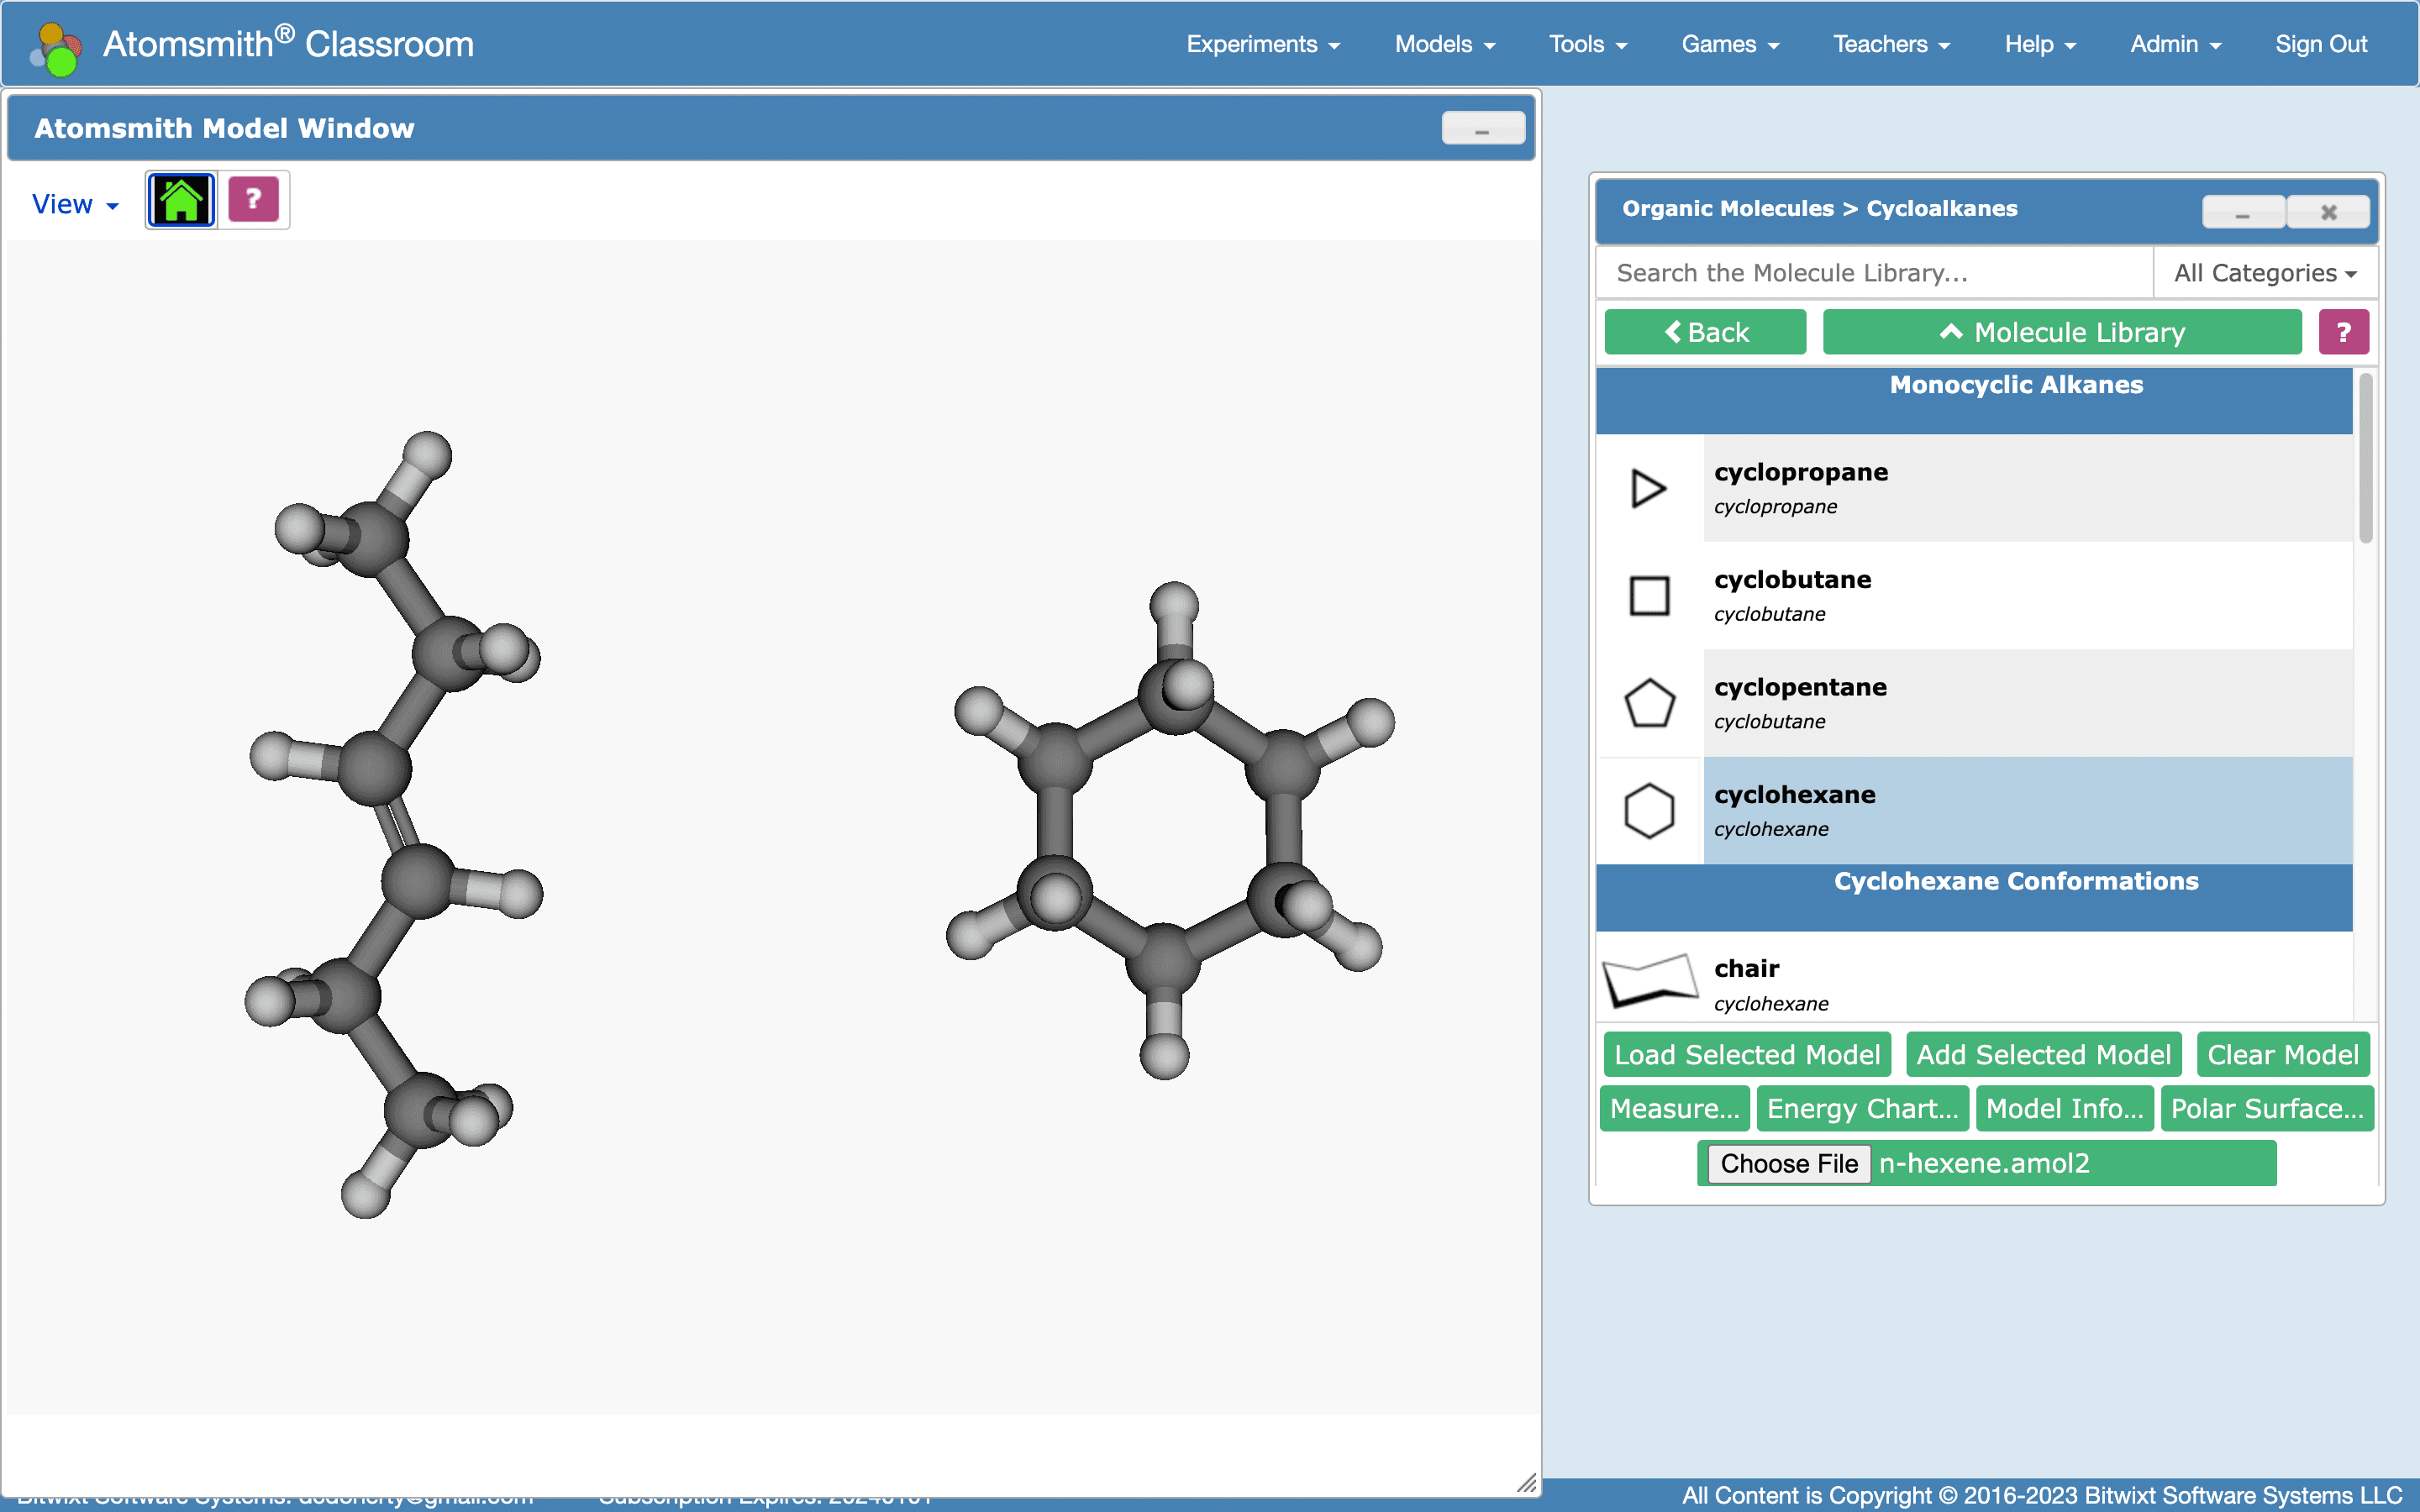Image resolution: width=2420 pixels, height=1512 pixels.
Task: Click Sign Out
Action: 2321,44
